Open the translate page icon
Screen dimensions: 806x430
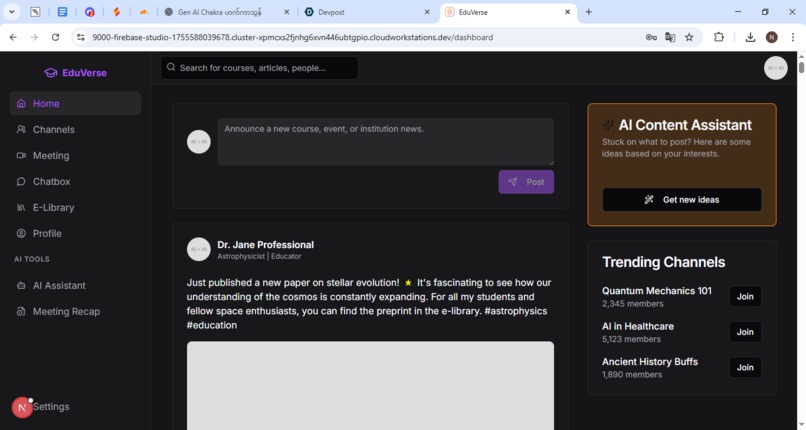tap(670, 37)
